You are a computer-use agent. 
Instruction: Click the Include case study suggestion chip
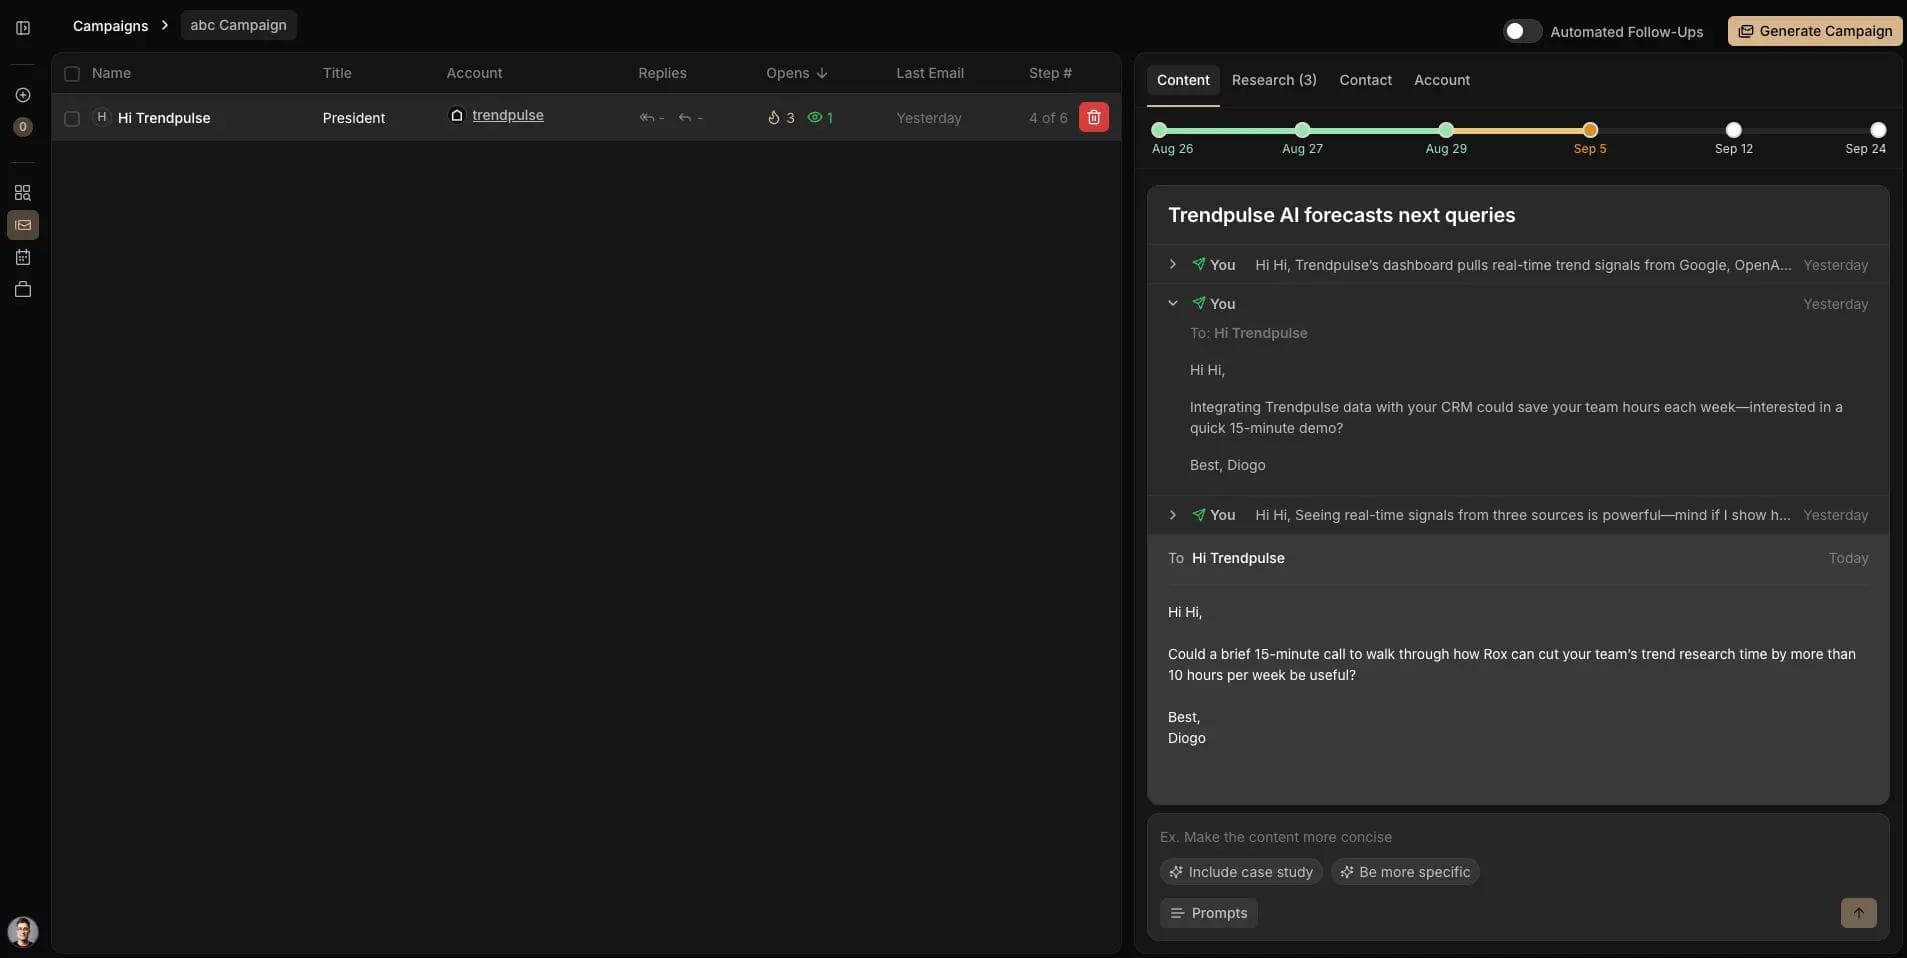[1240, 872]
